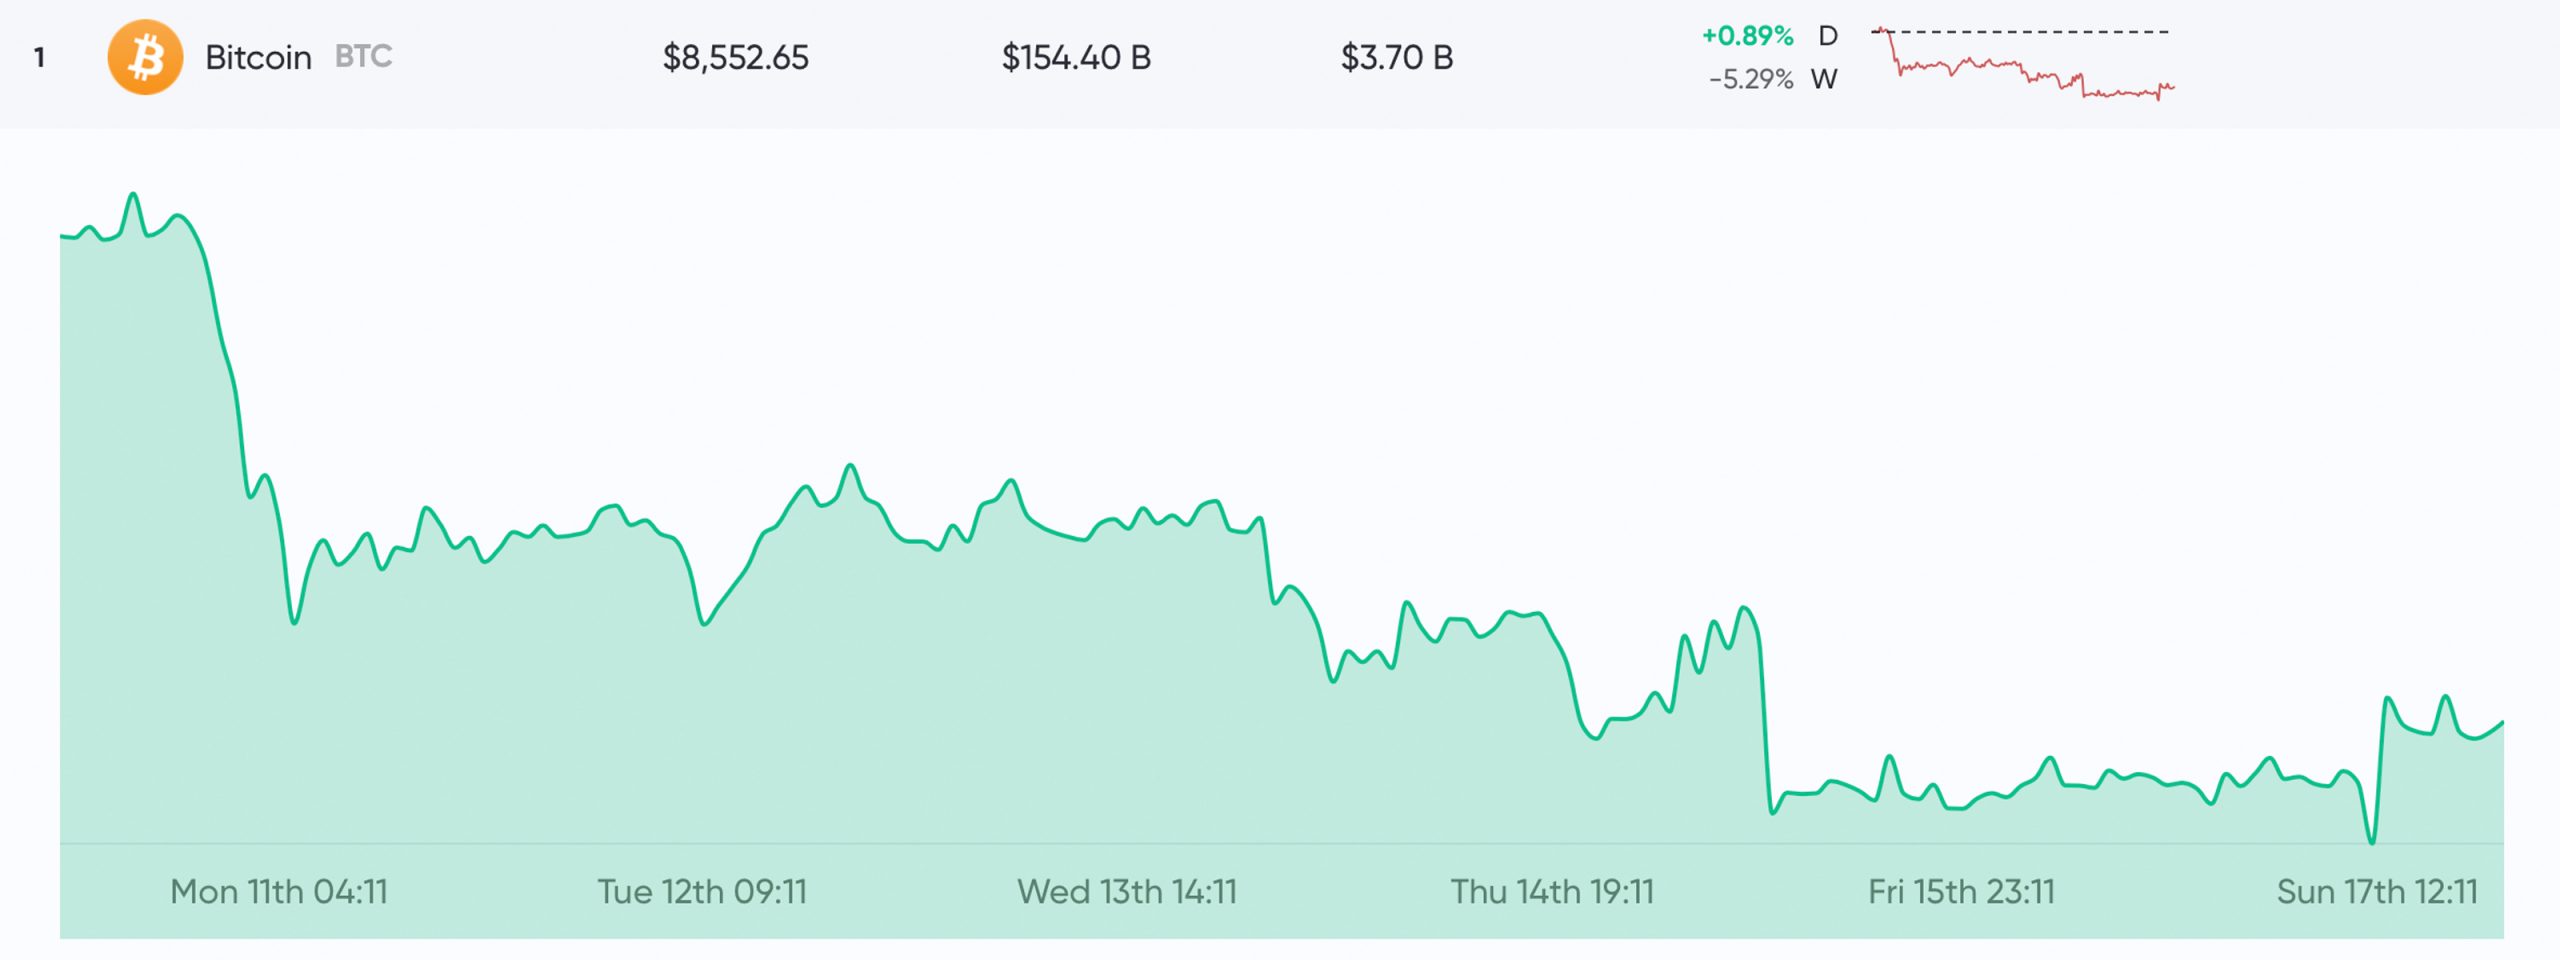
Task: Toggle the D daily change view
Action: coord(1827,34)
